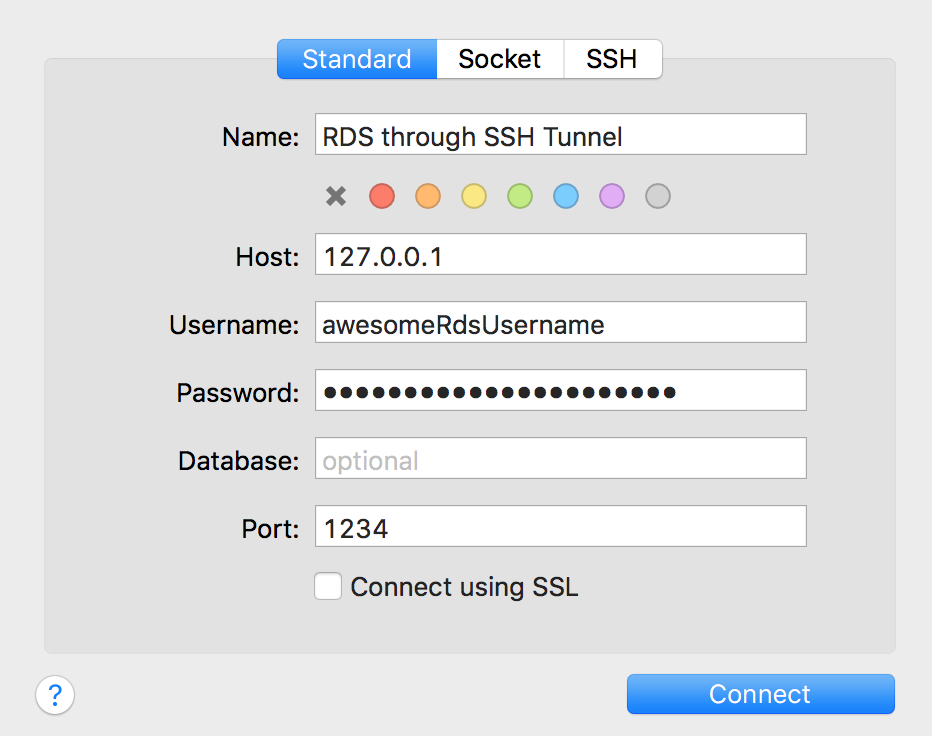Image resolution: width=932 pixels, height=736 pixels.
Task: Open the Socket connection tab
Action: coord(500,59)
